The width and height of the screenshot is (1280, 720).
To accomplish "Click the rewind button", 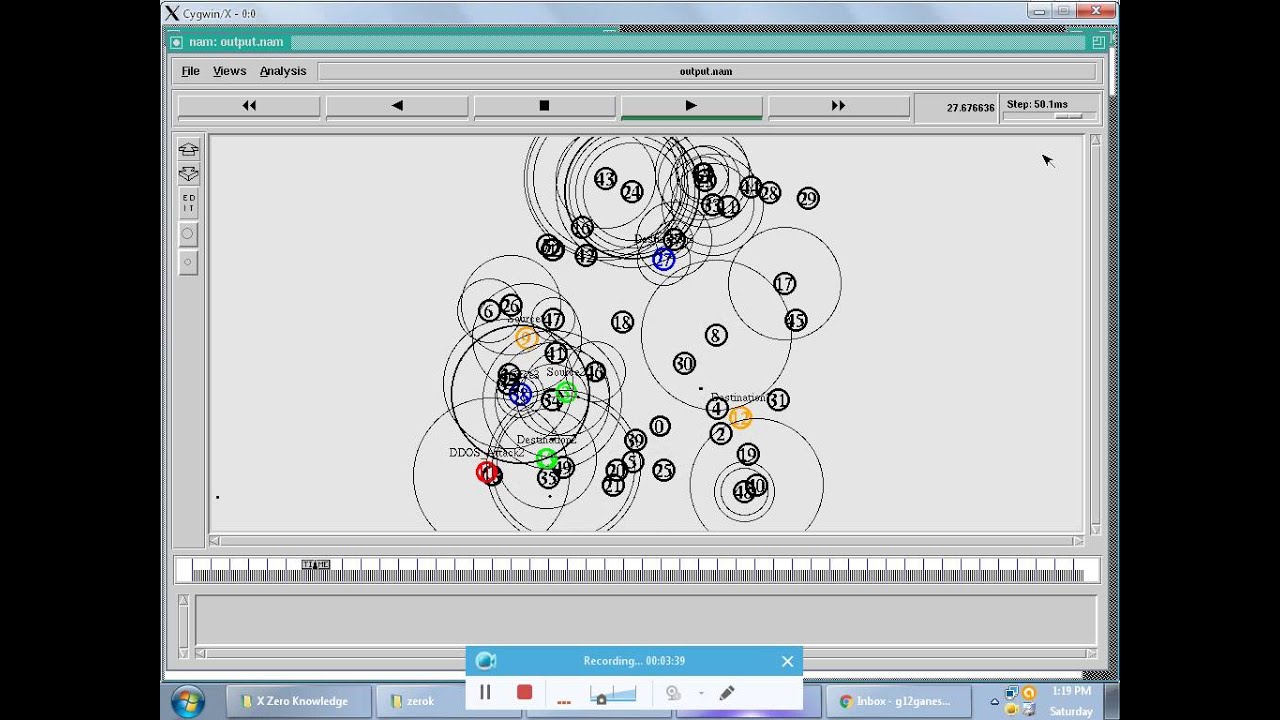I will (x=249, y=106).
